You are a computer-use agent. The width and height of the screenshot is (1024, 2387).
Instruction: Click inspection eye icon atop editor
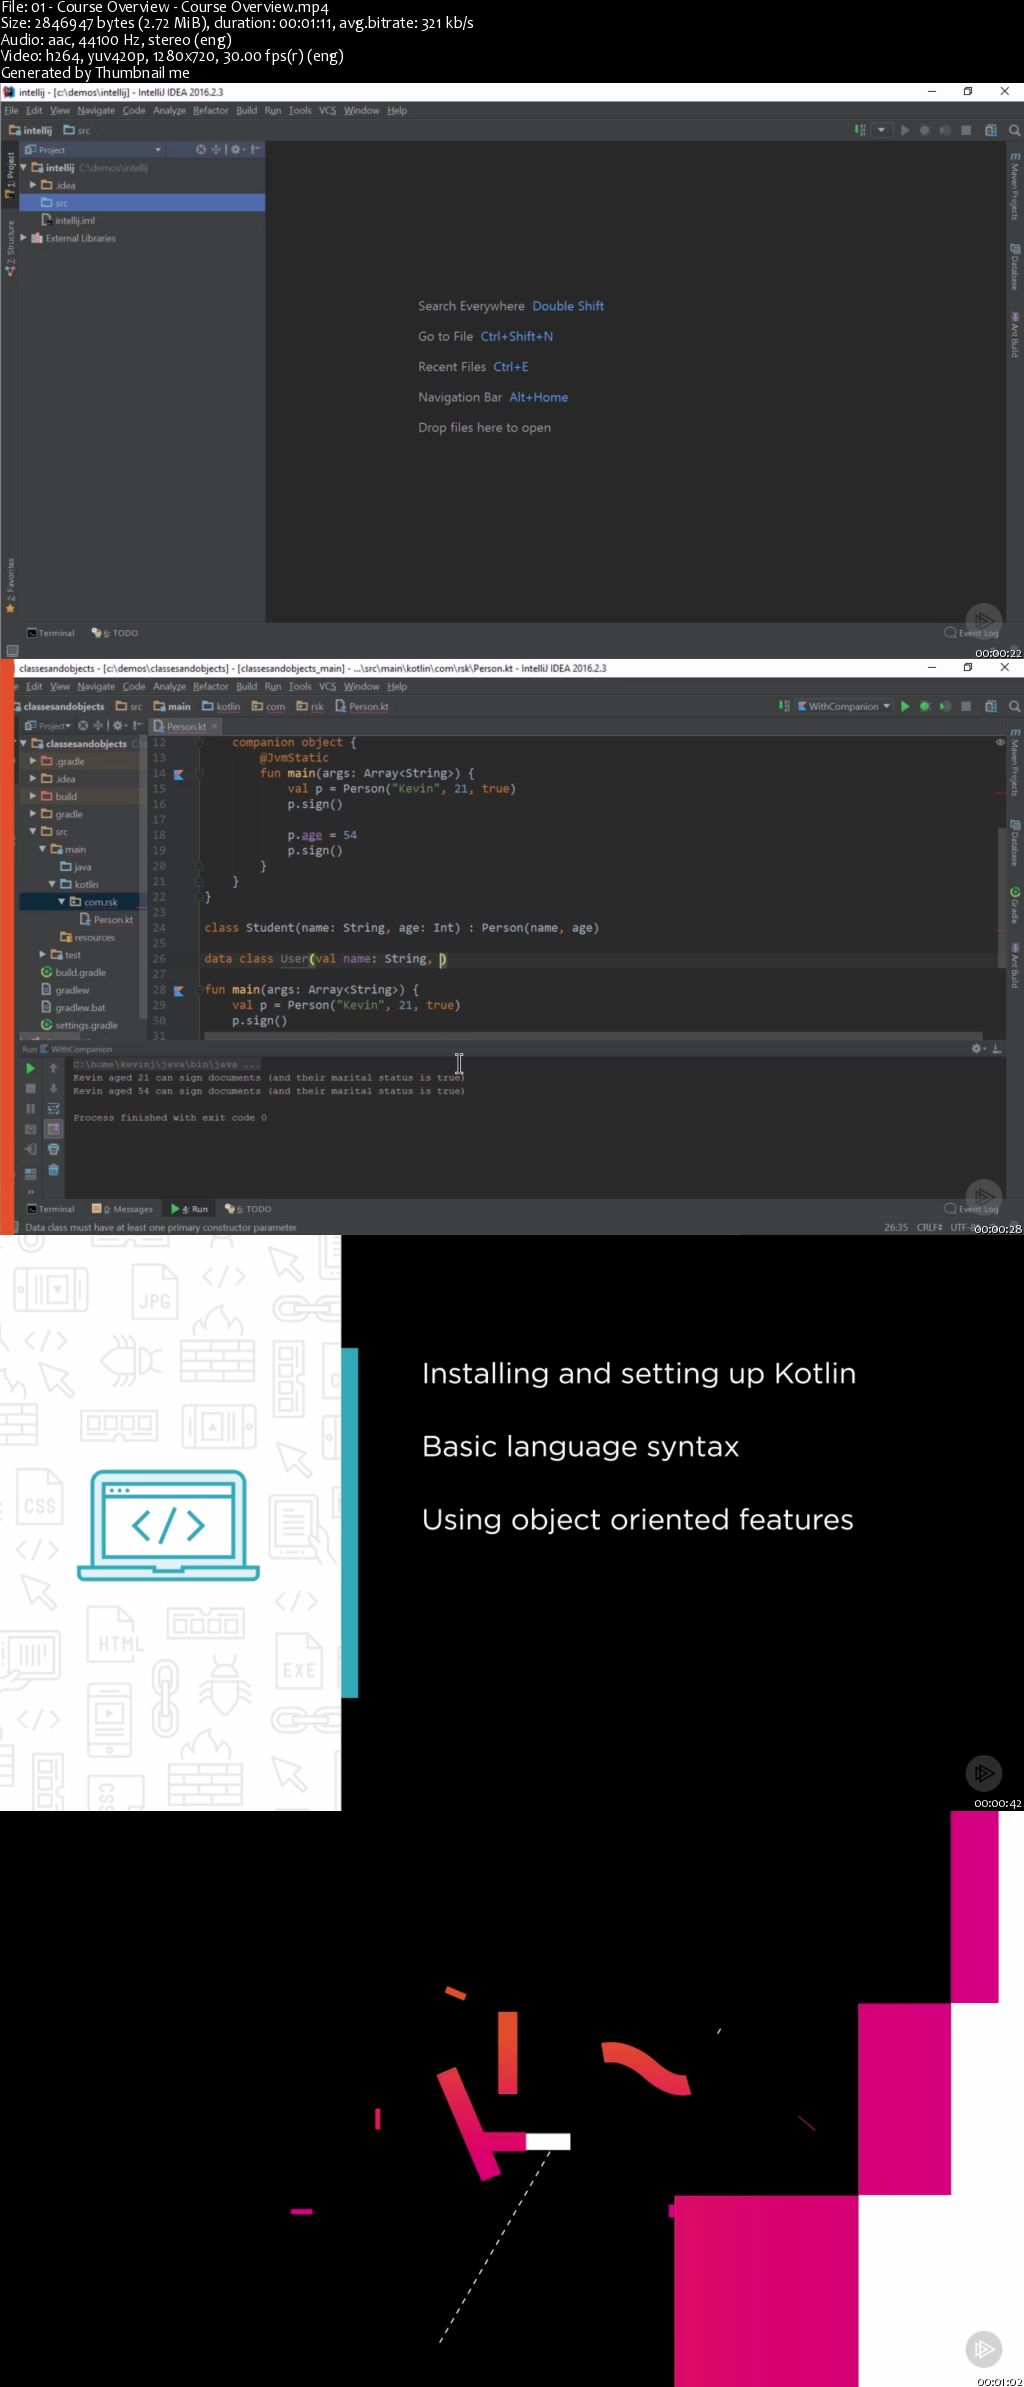(1000, 742)
